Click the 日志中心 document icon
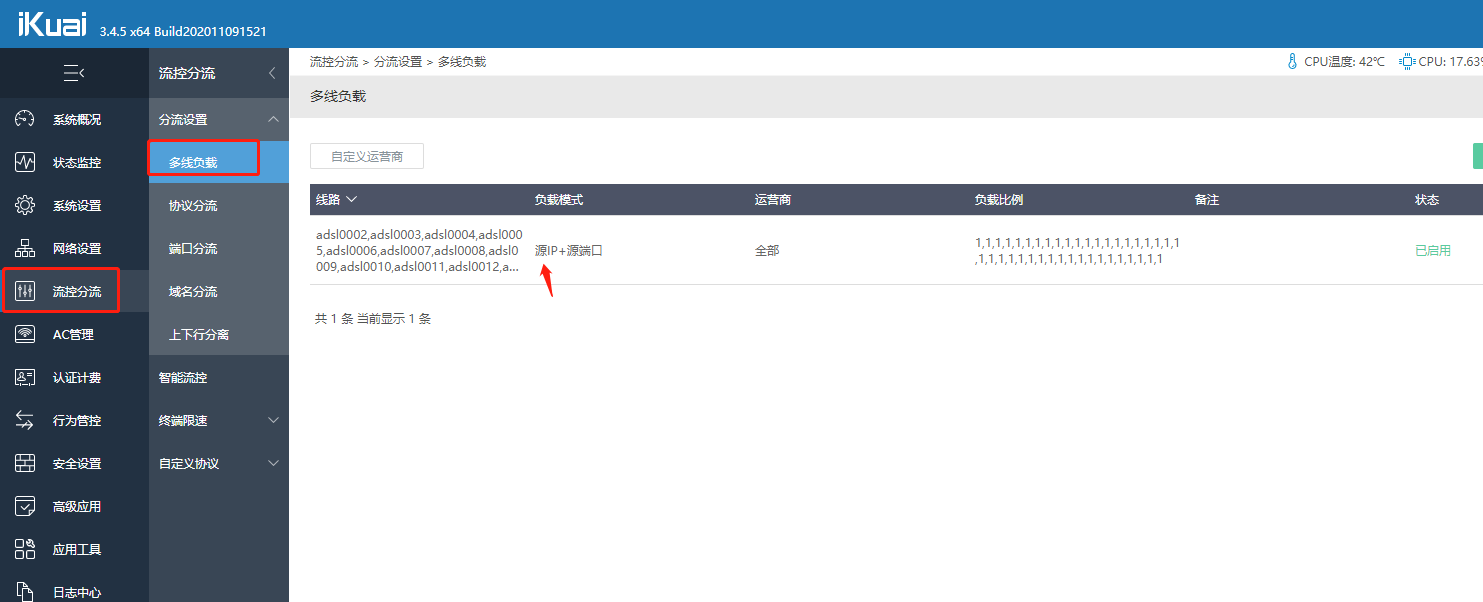 25,592
